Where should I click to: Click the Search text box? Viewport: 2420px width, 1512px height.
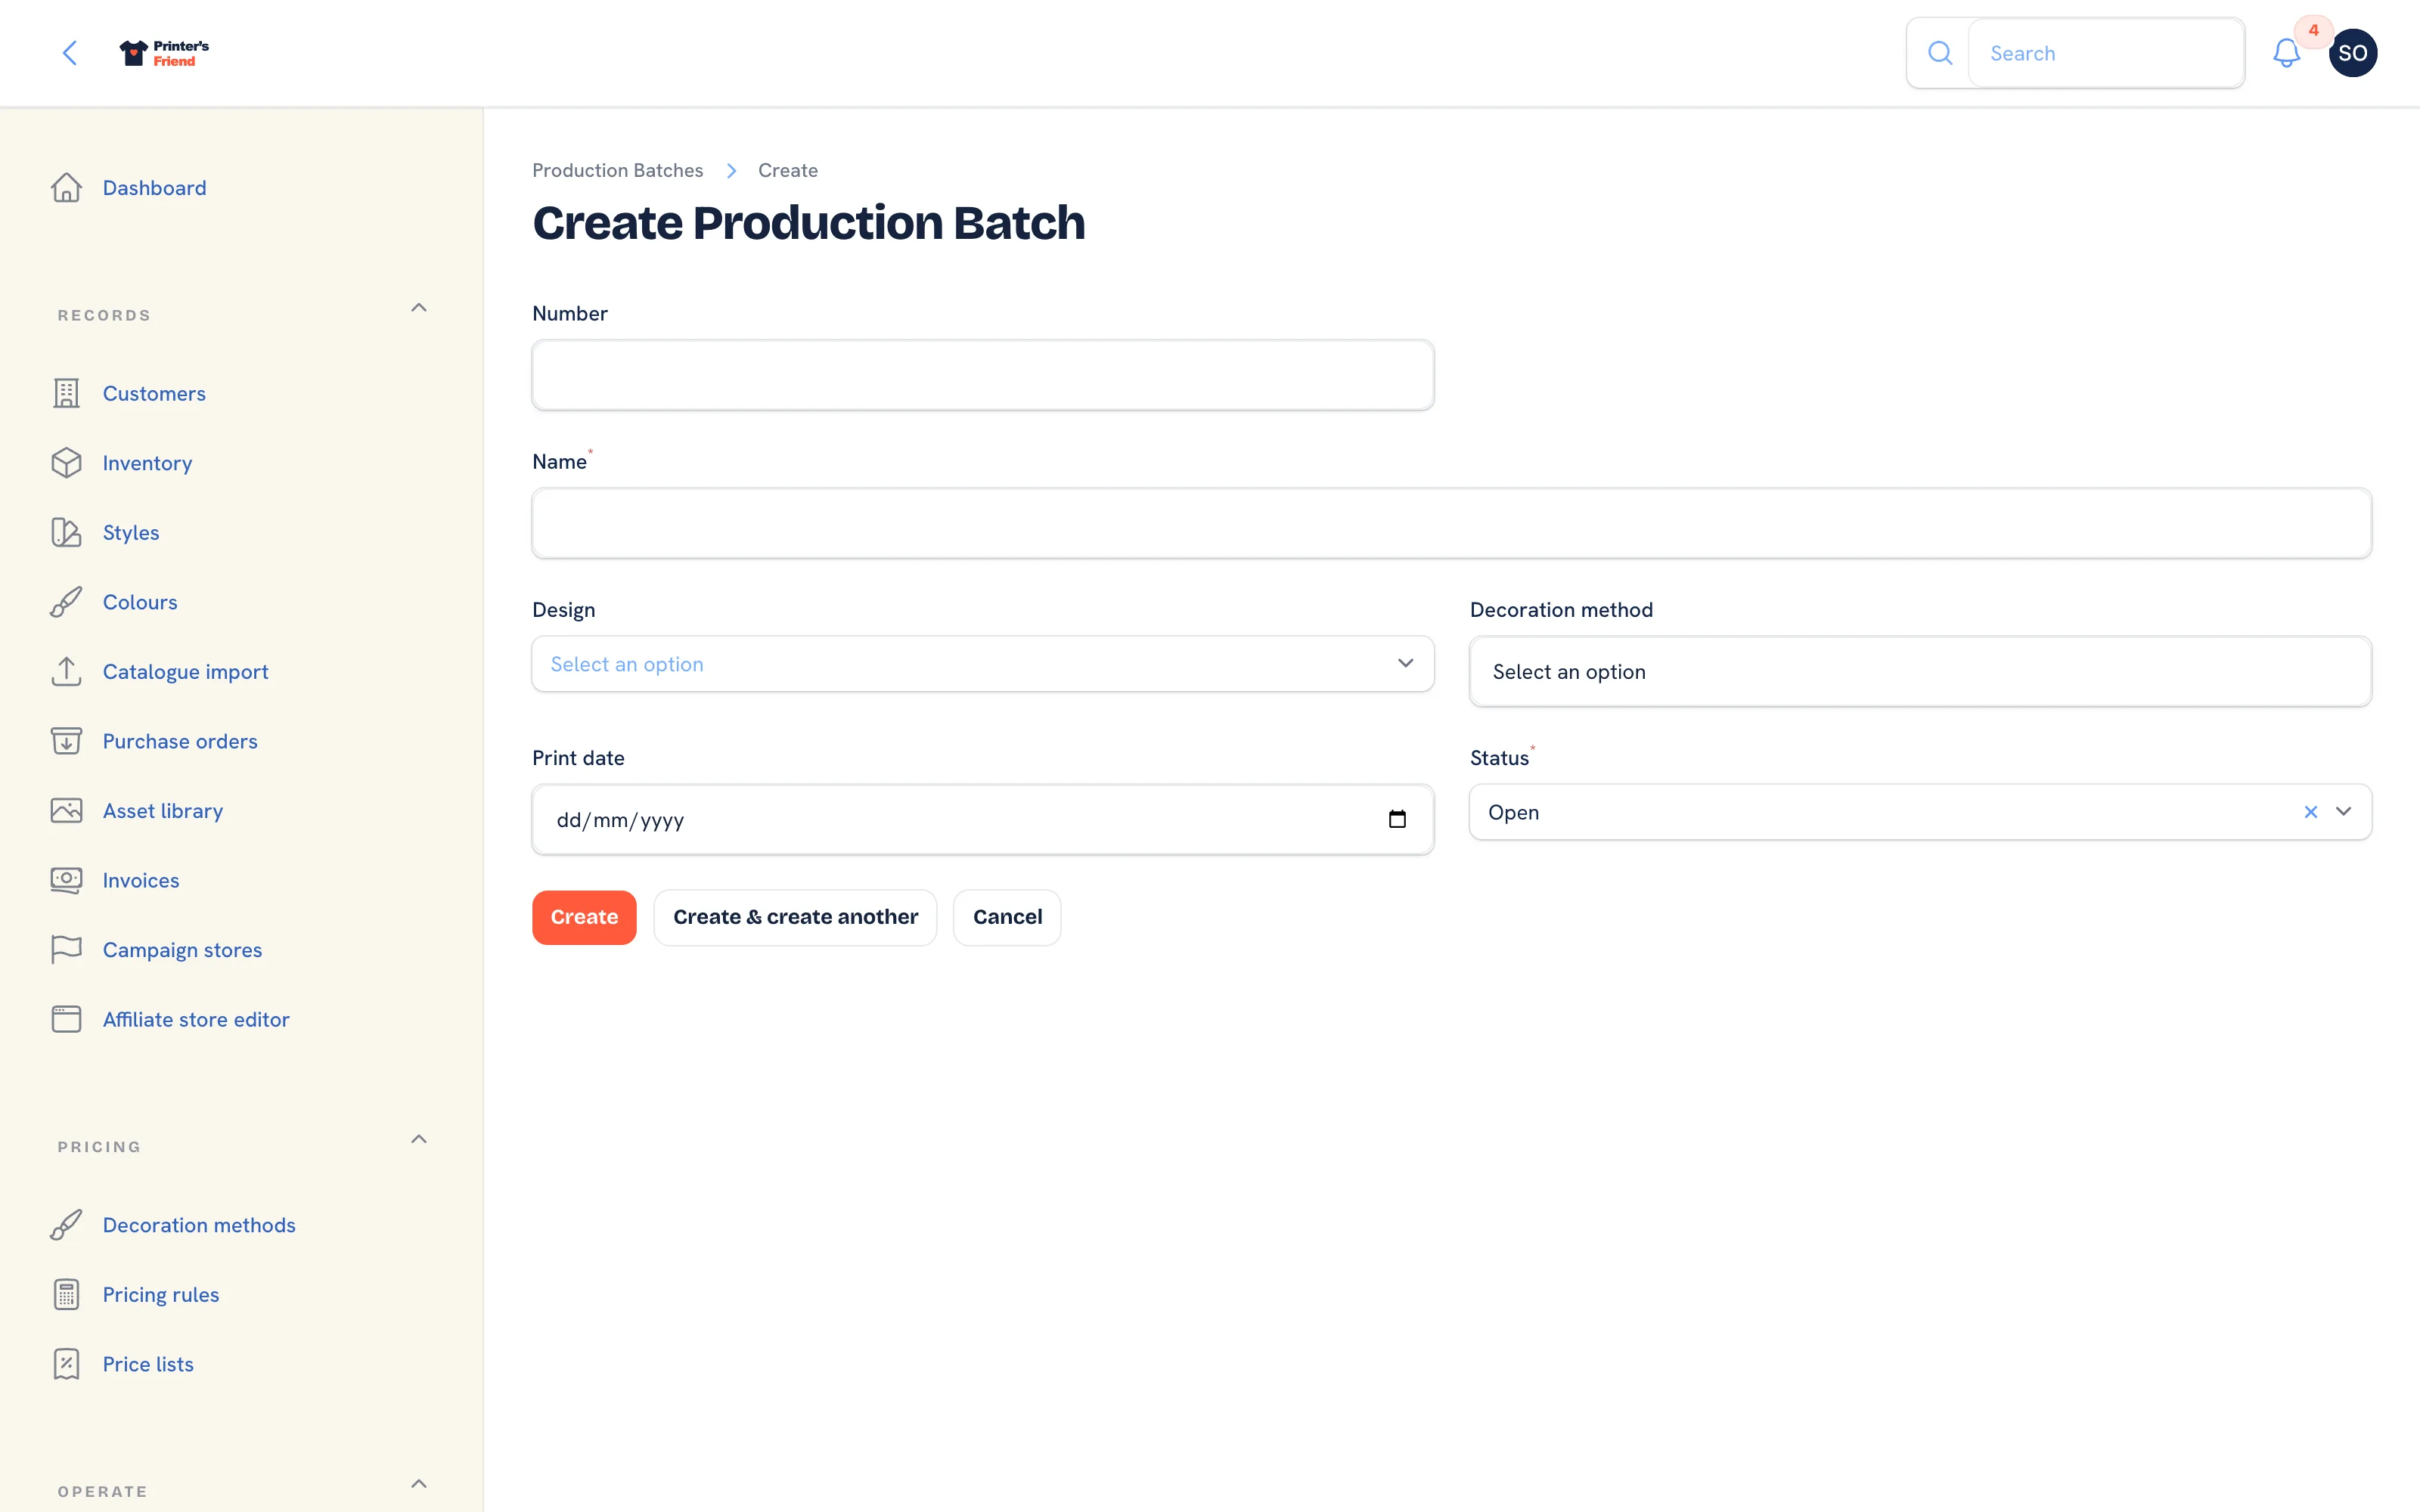(2106, 53)
